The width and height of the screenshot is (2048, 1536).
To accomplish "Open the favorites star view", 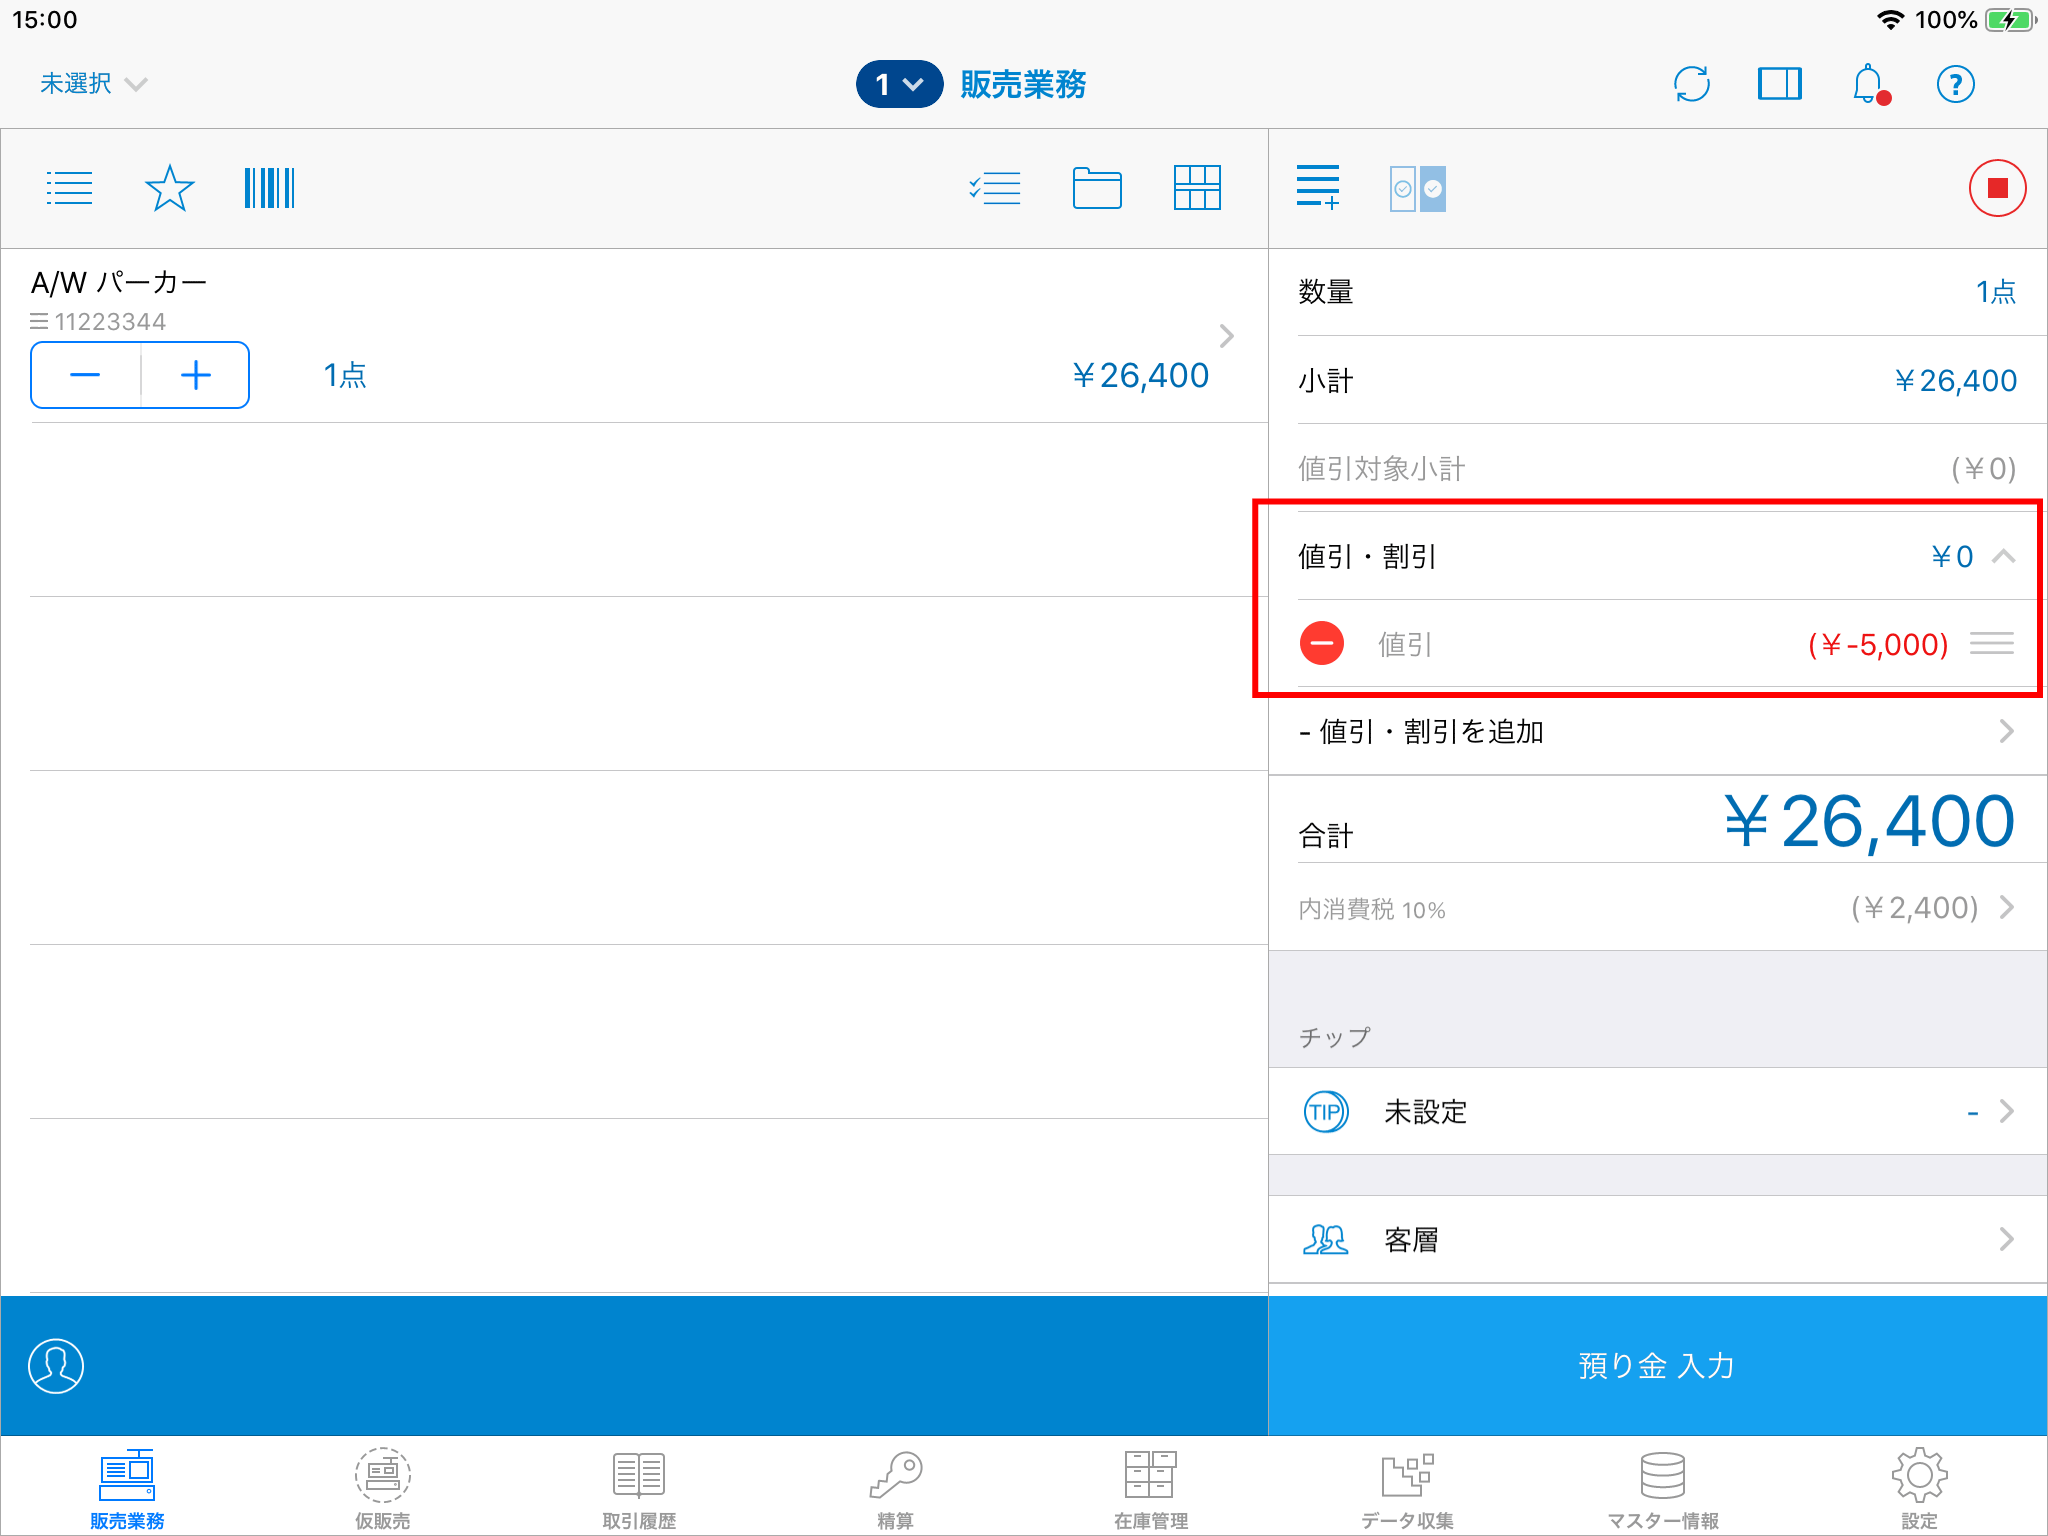I will (169, 188).
